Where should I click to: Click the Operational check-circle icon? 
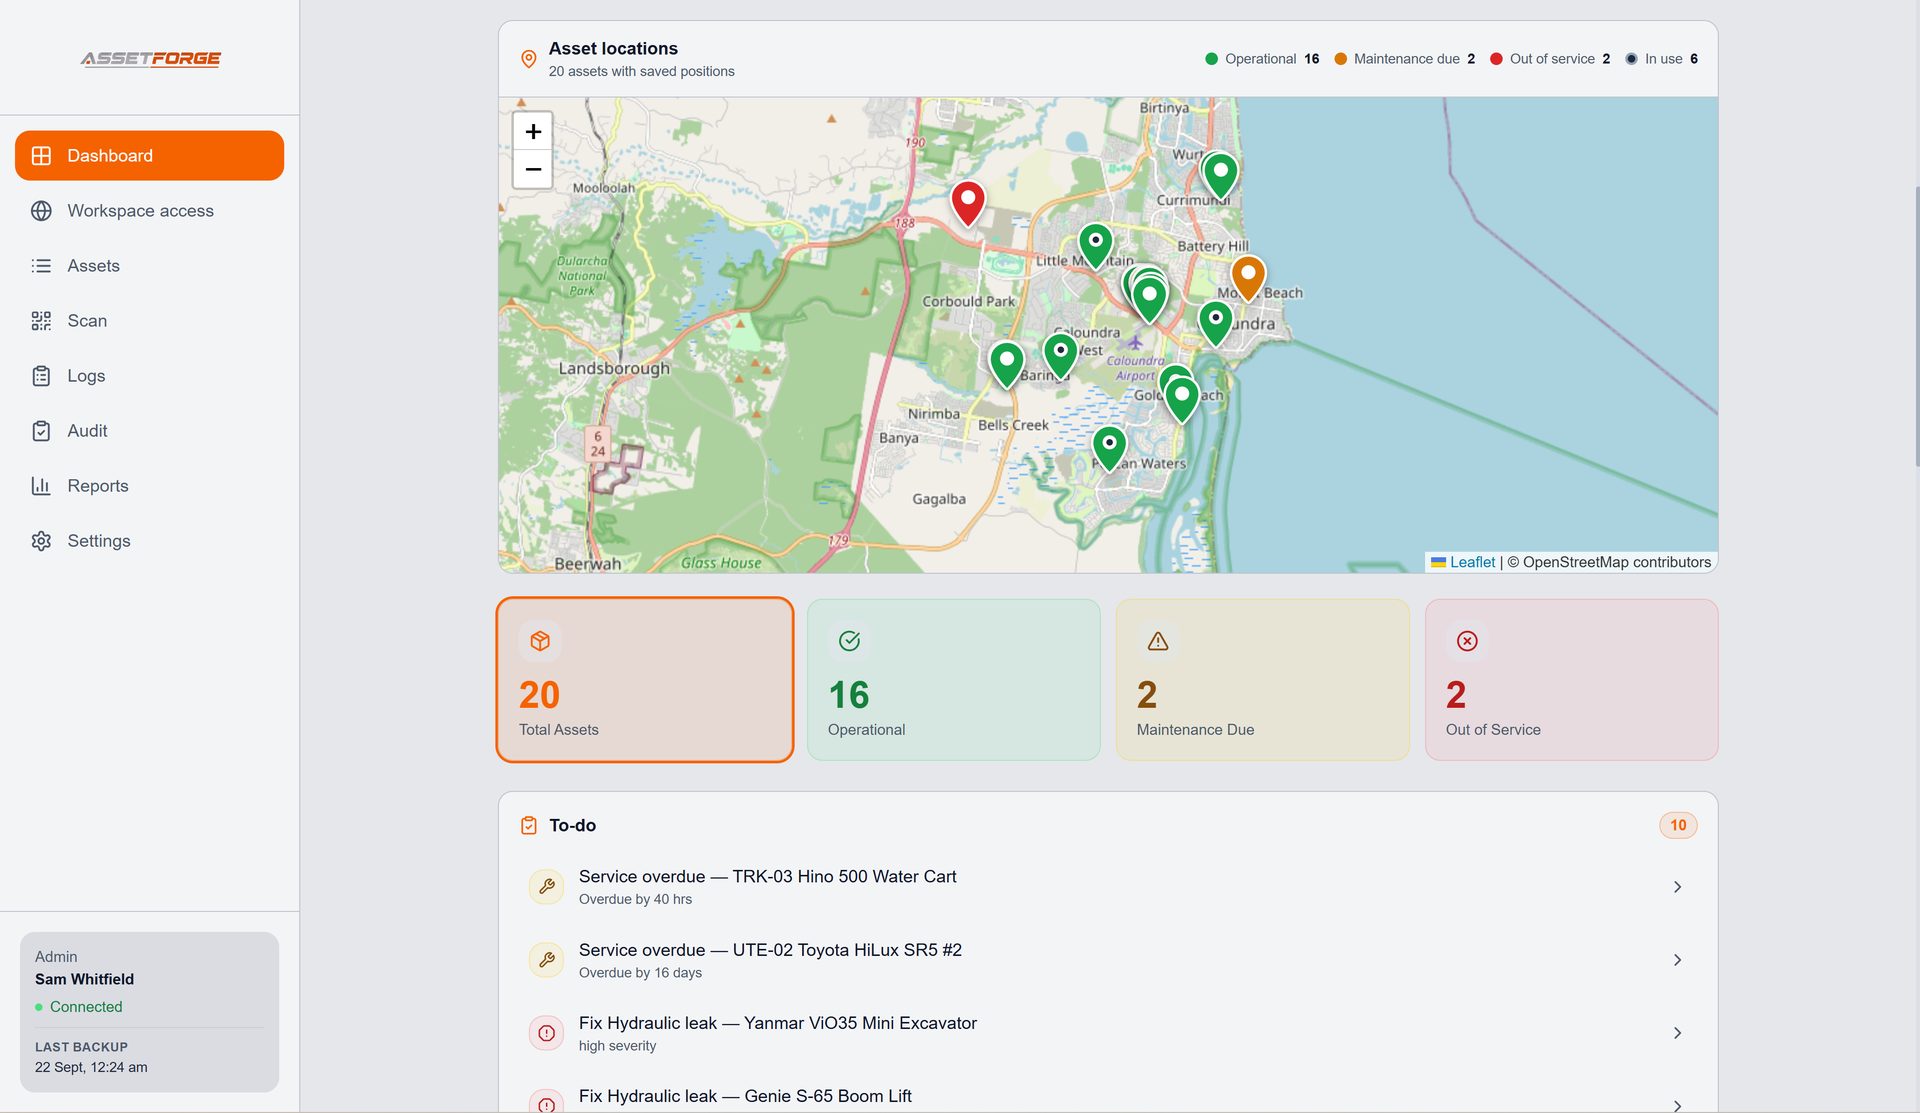(x=849, y=641)
